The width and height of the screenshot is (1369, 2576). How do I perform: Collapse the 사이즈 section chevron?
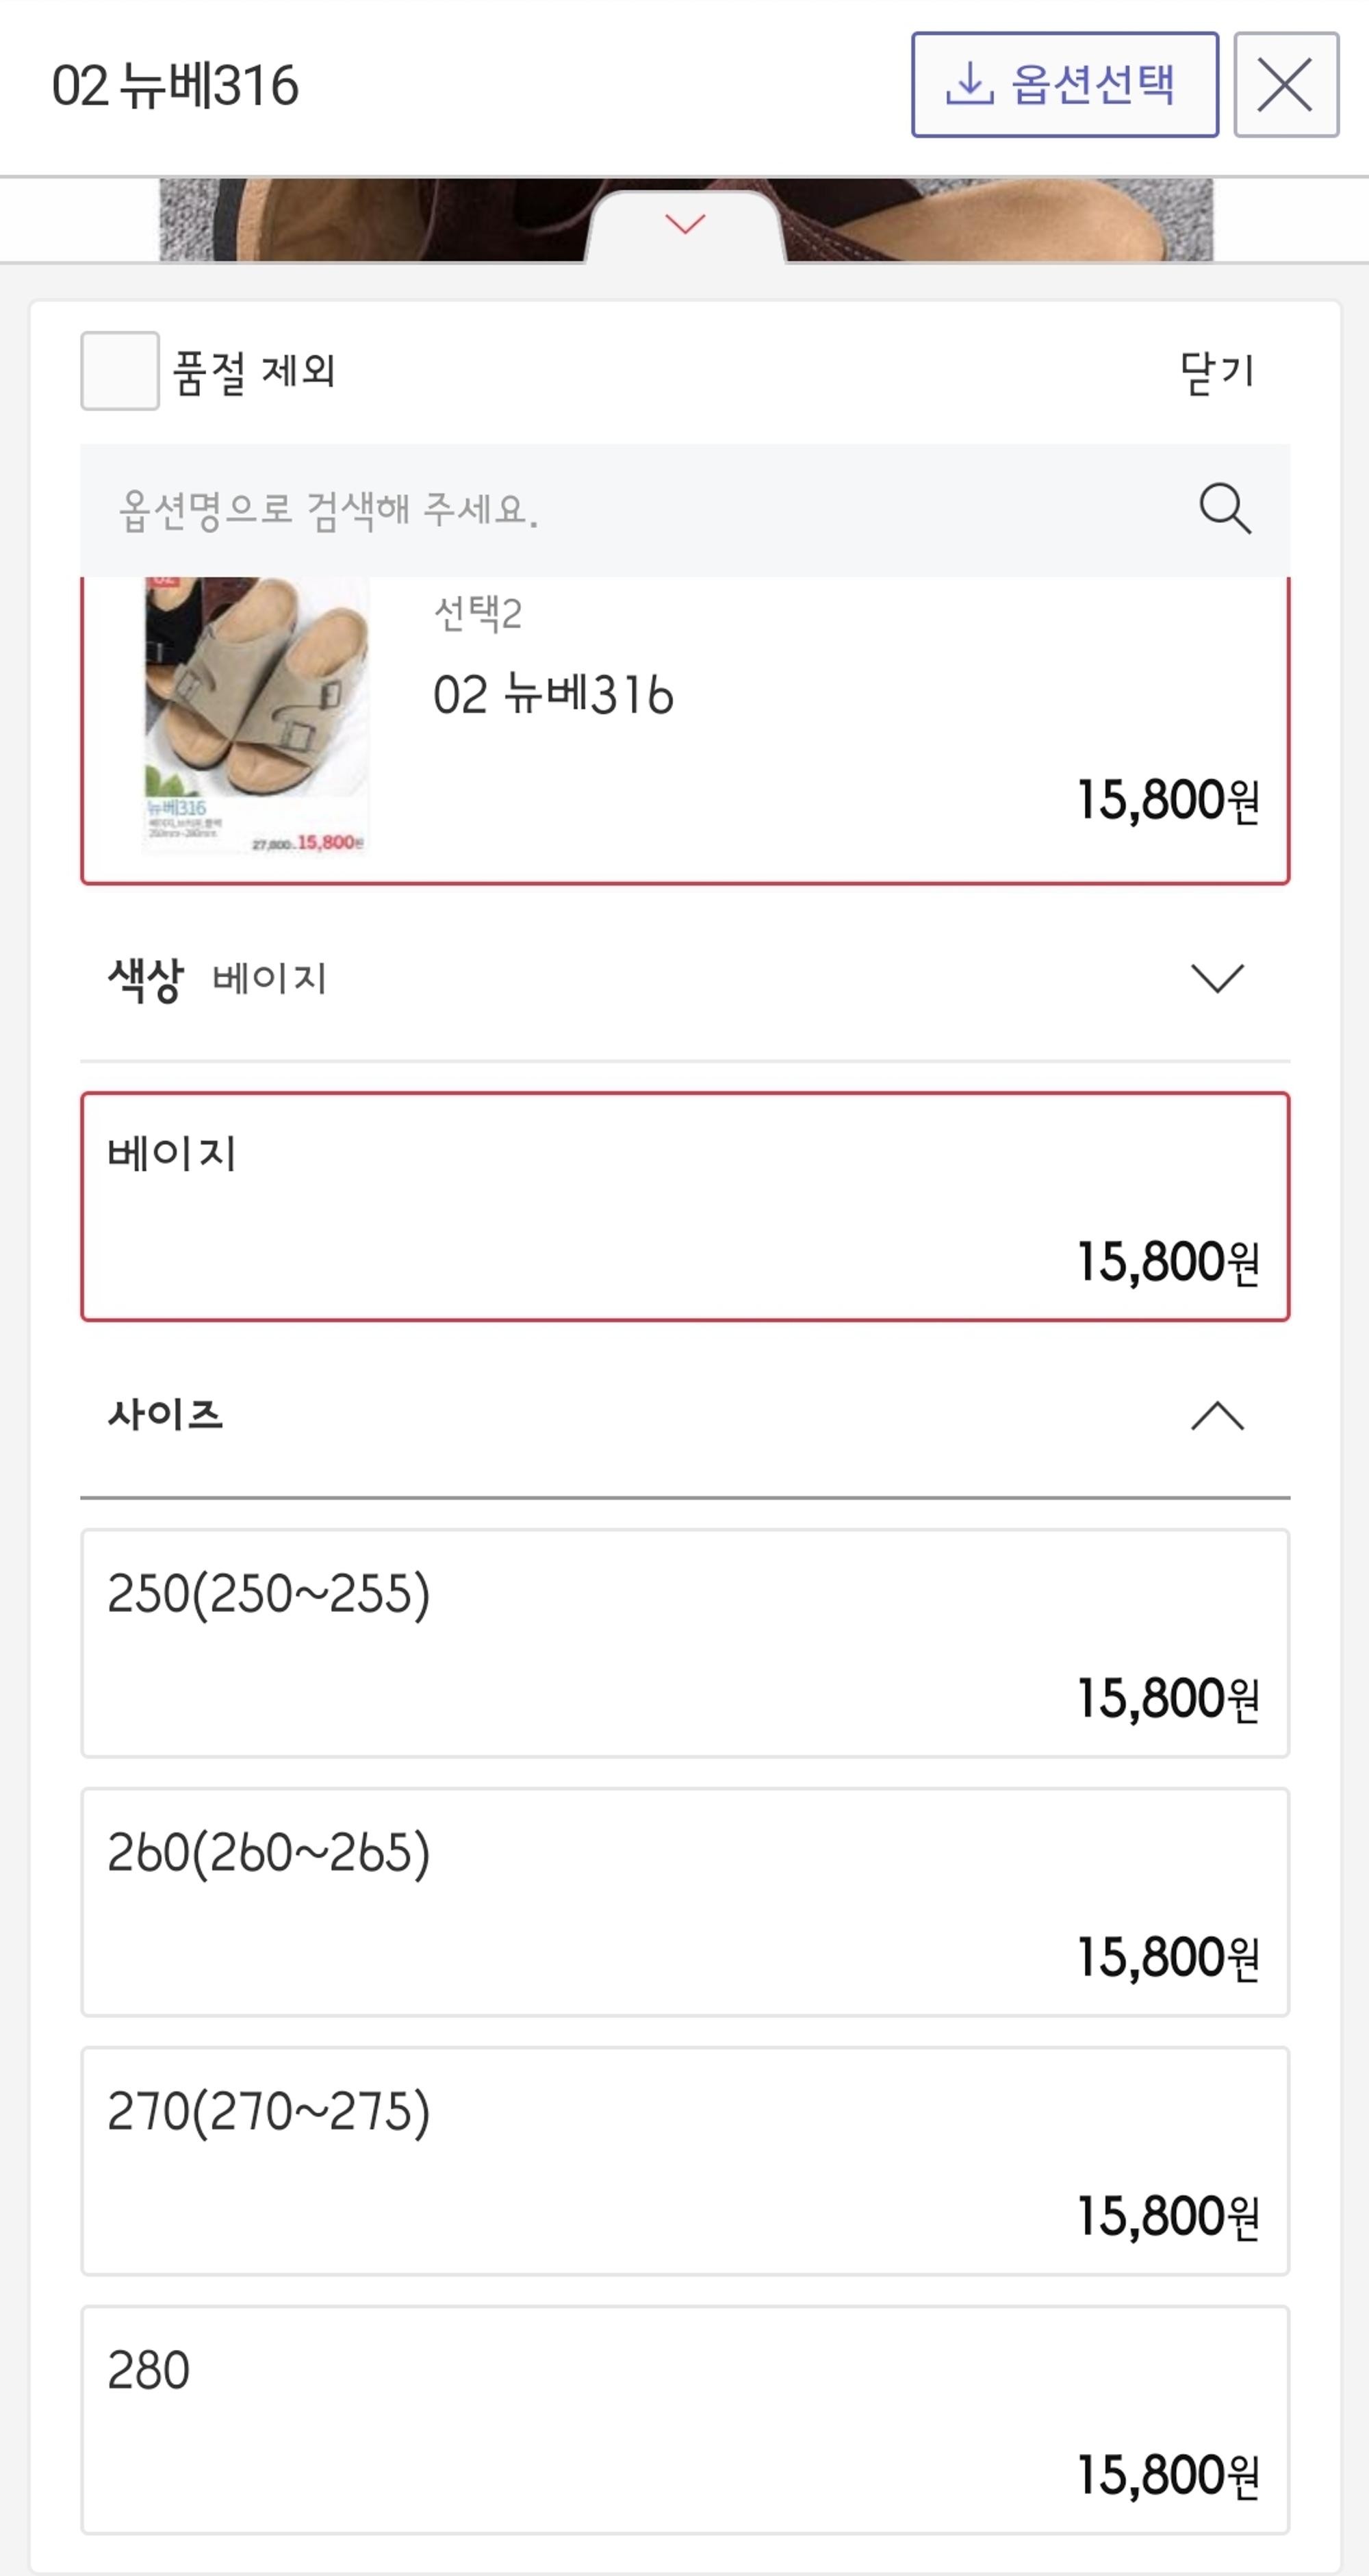1217,1416
